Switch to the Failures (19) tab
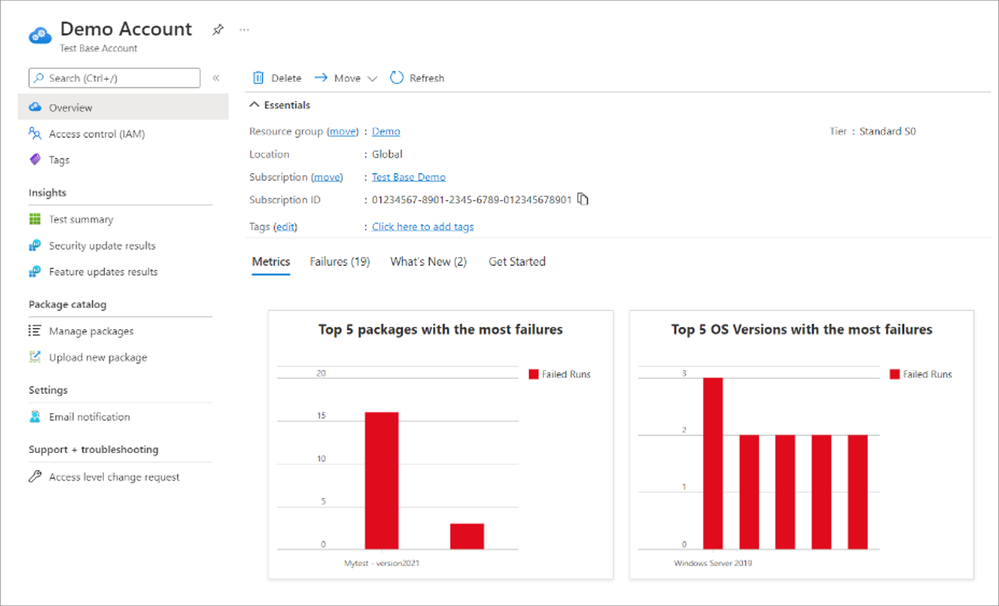 pos(340,261)
